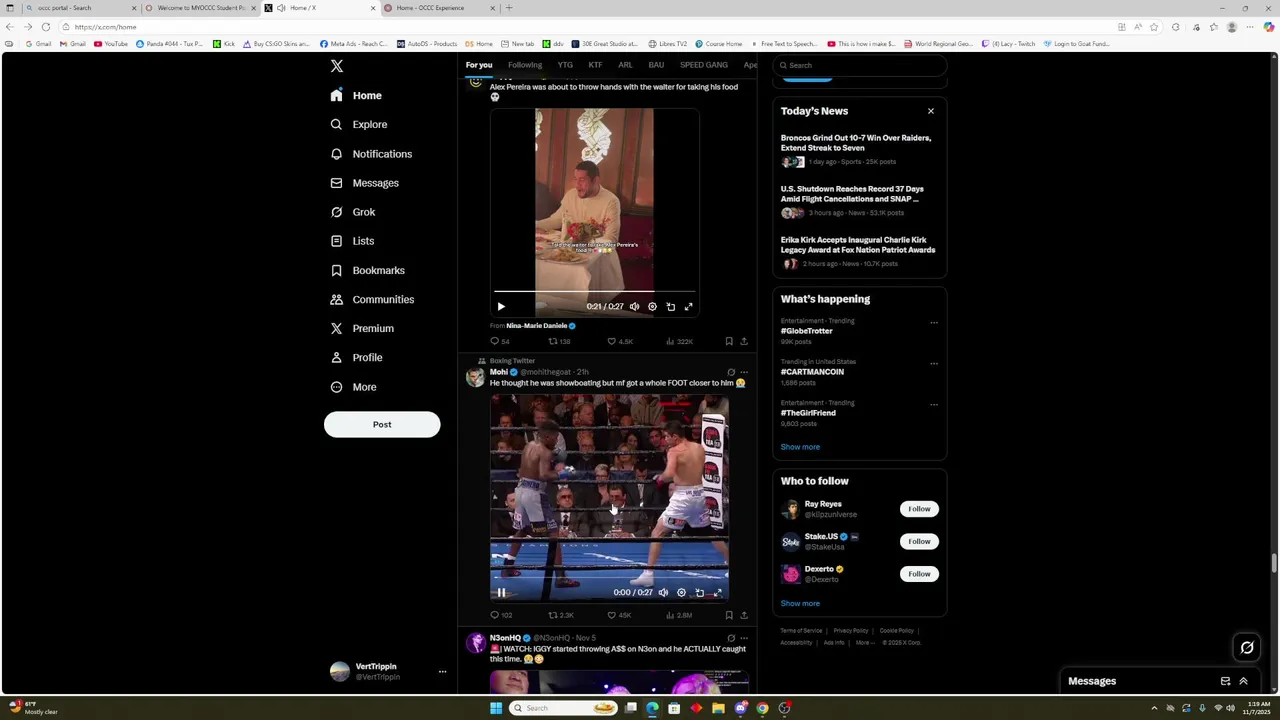Switch to the ARL tab

625,65
